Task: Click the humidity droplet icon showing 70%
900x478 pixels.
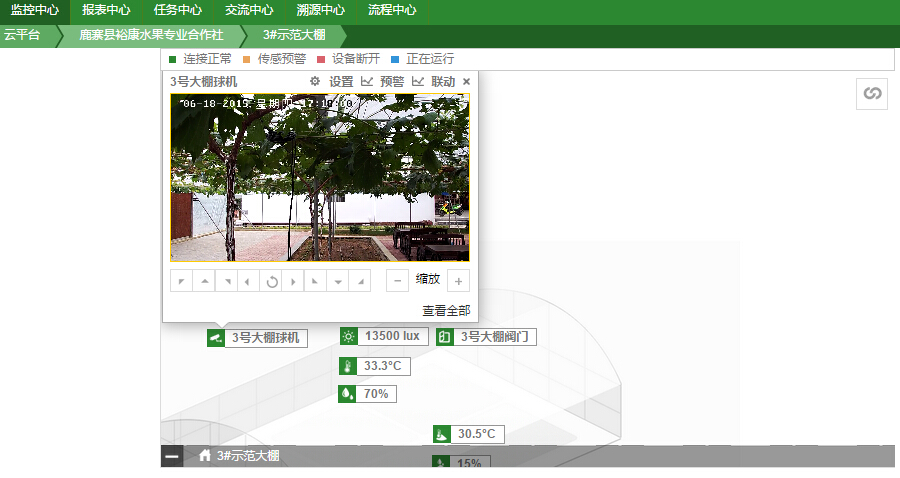Action: click(x=348, y=394)
